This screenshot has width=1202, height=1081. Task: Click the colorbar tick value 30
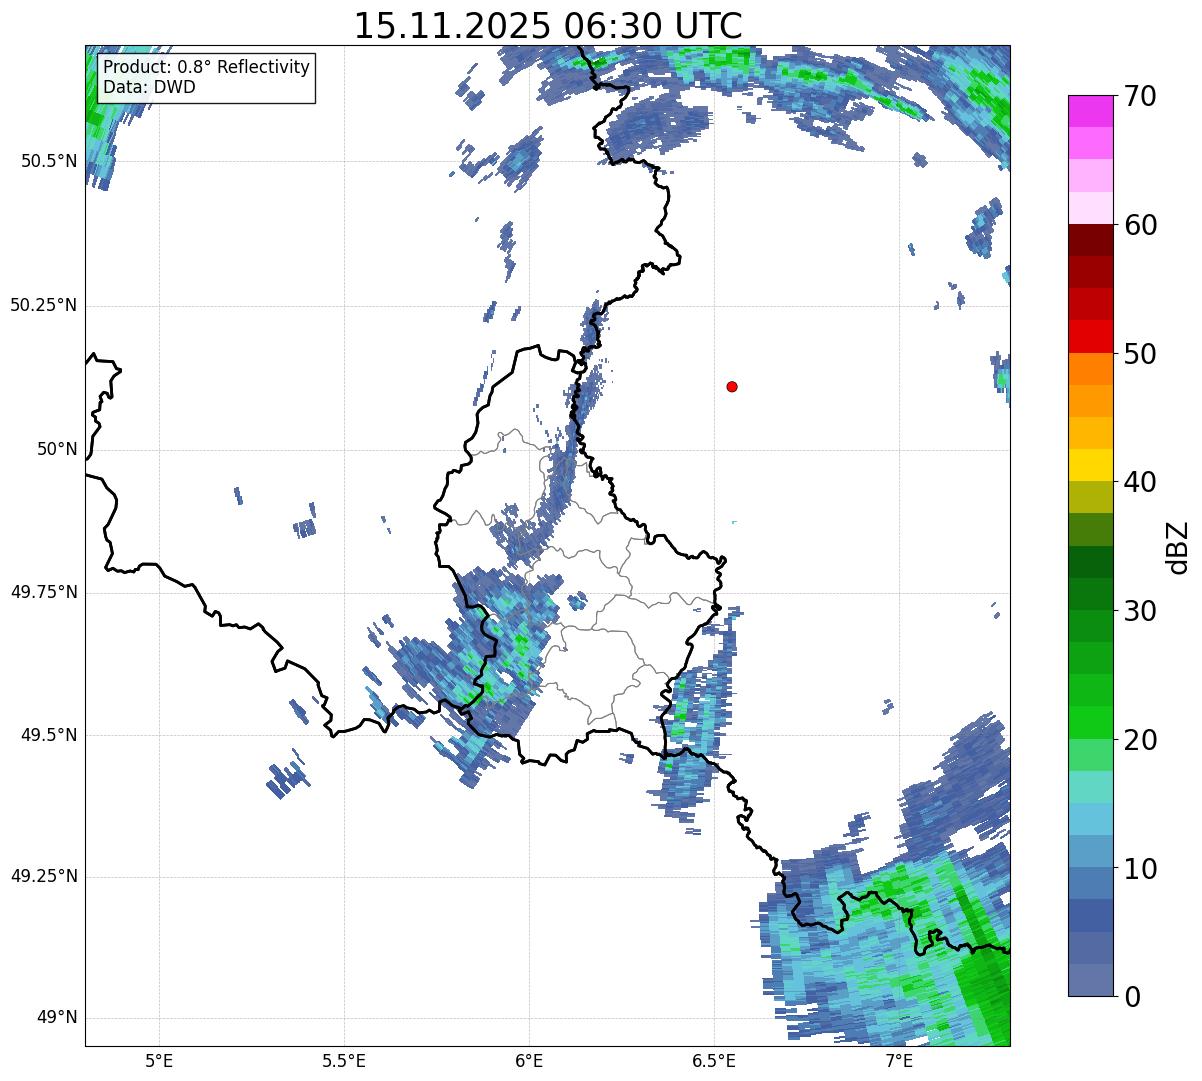pyautogui.click(x=1139, y=611)
